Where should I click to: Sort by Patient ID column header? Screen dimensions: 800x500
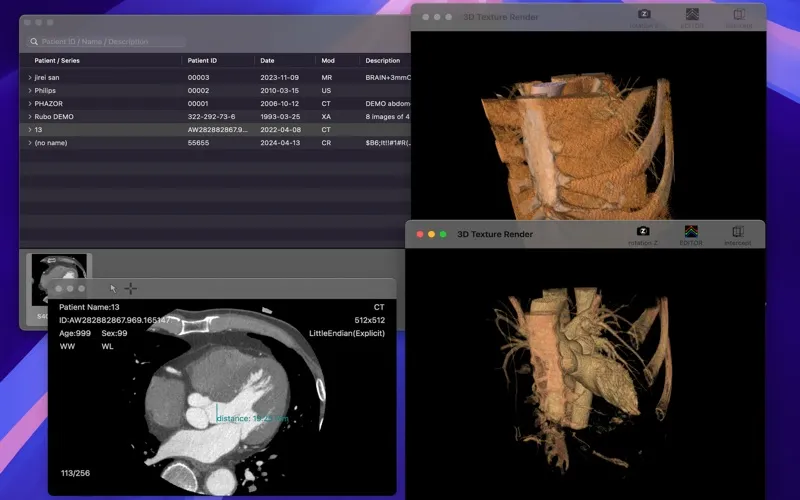(x=202, y=60)
